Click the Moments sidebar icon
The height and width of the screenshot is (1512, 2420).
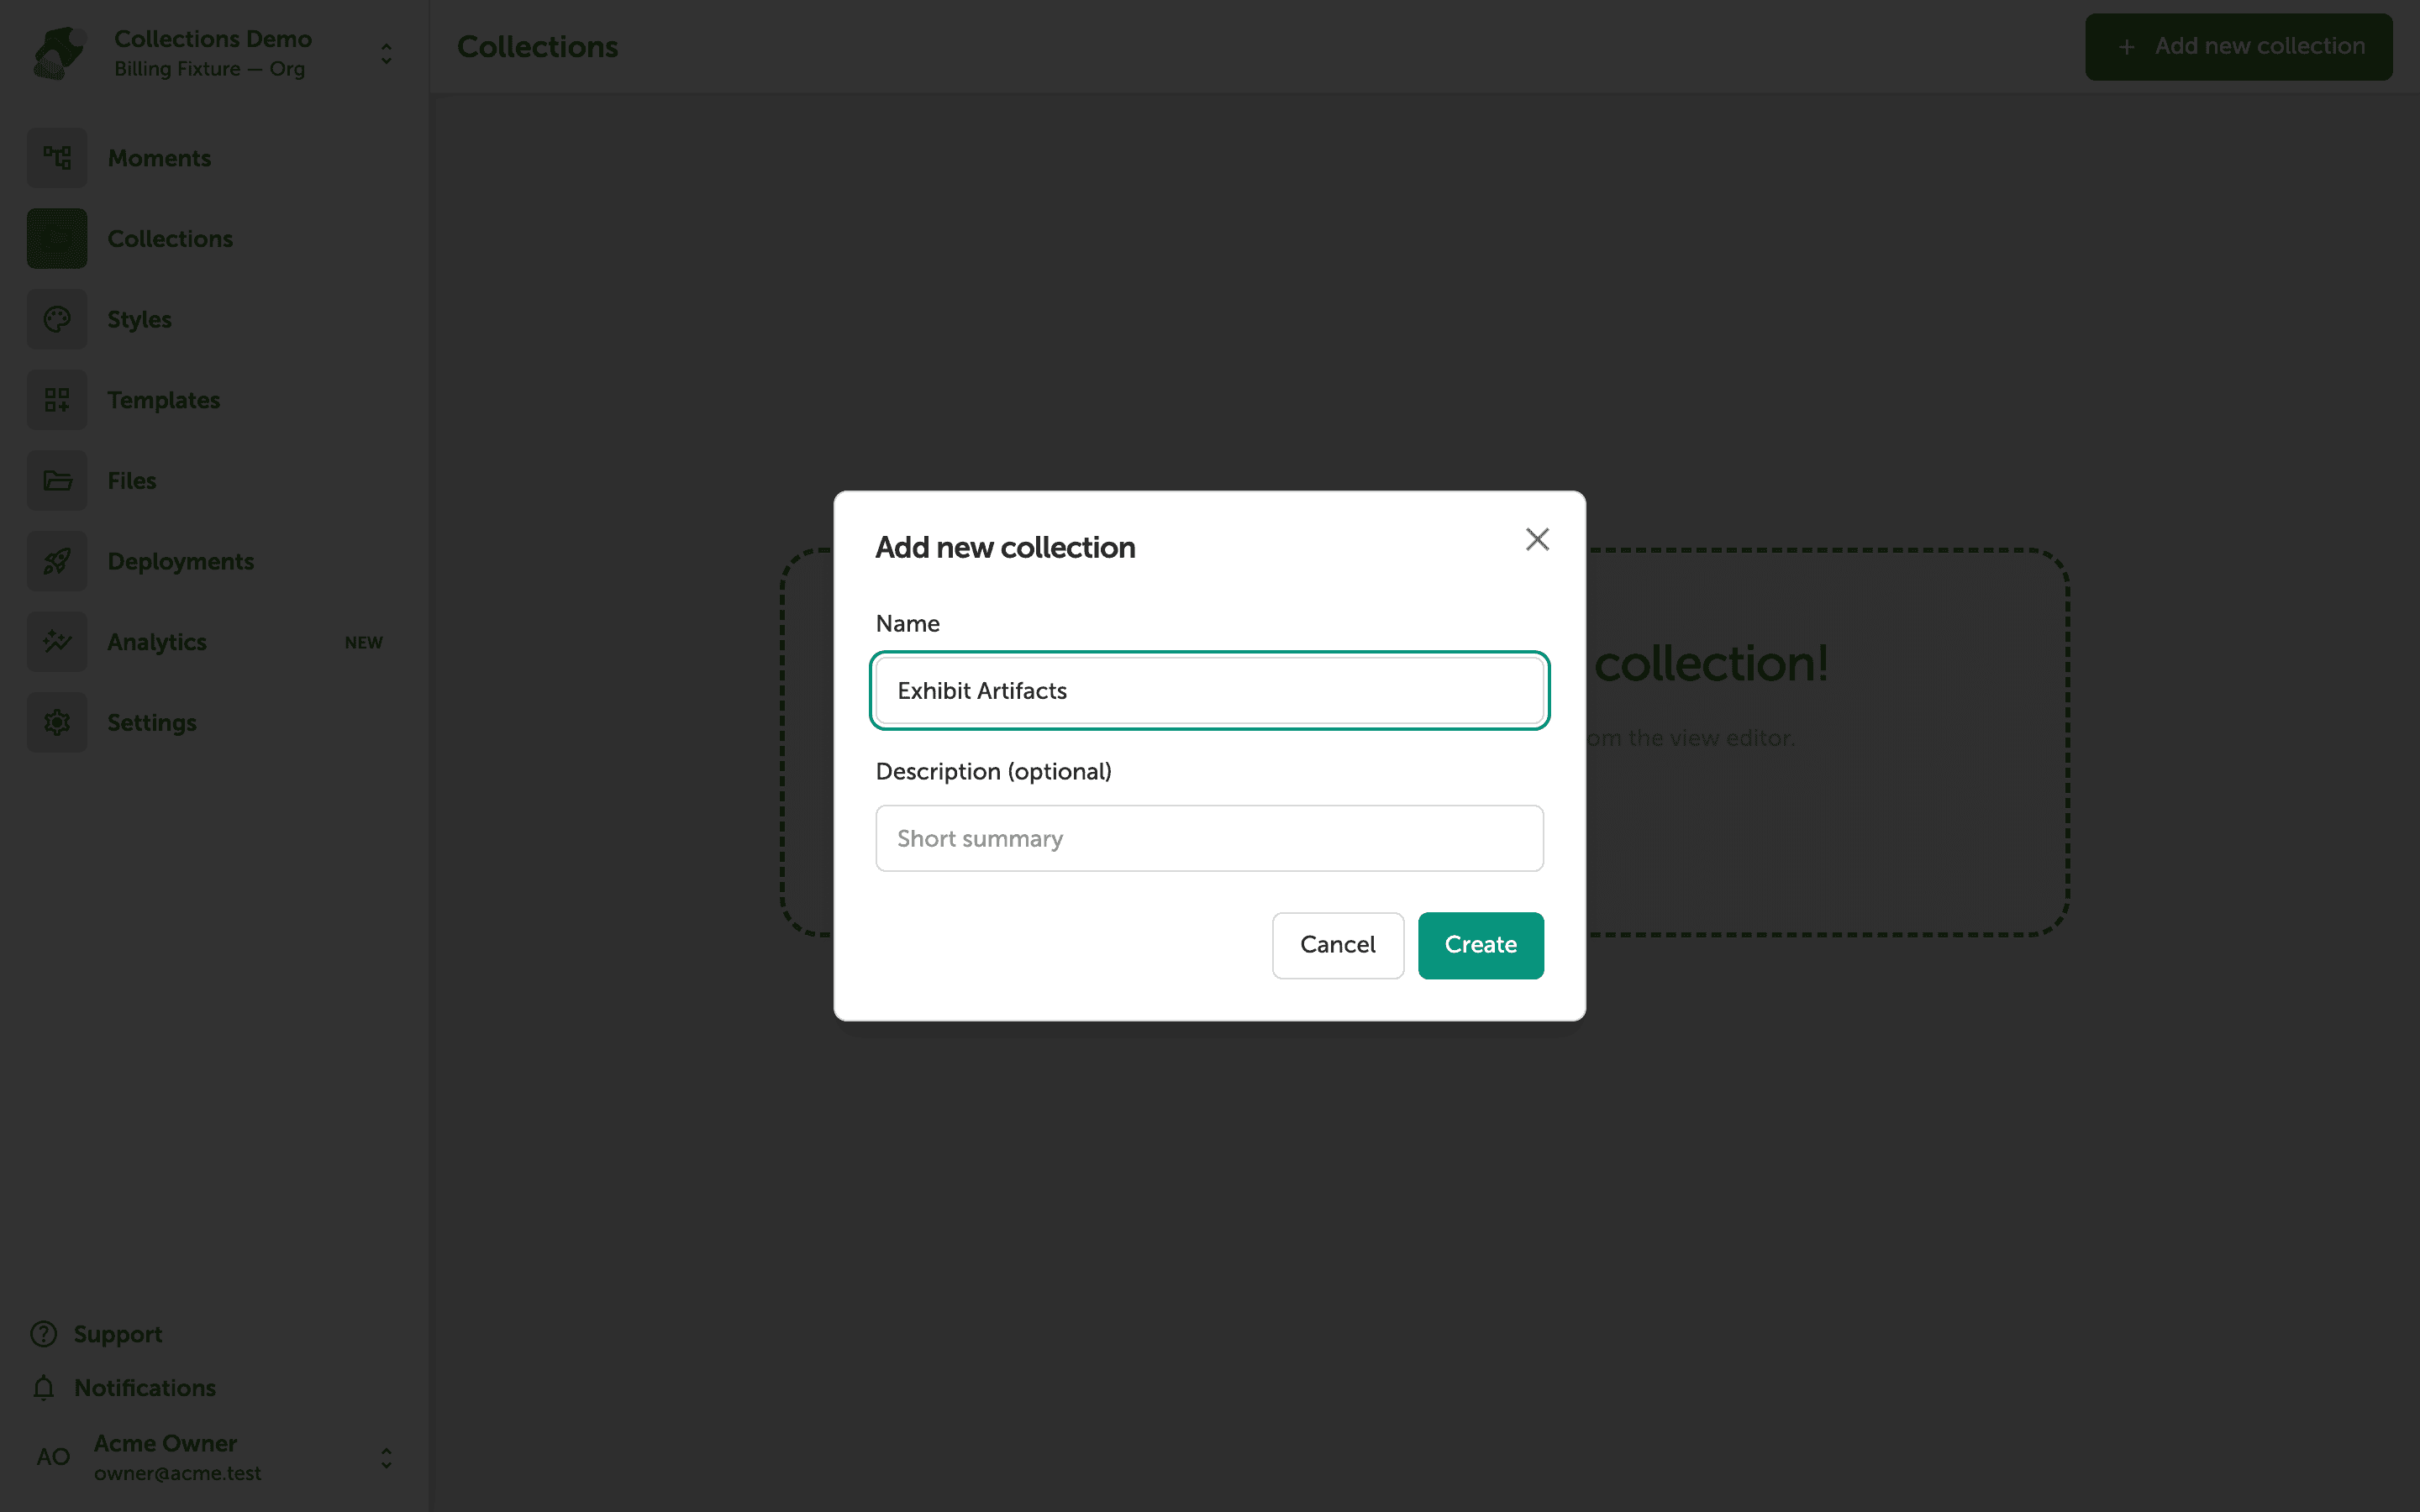57,158
